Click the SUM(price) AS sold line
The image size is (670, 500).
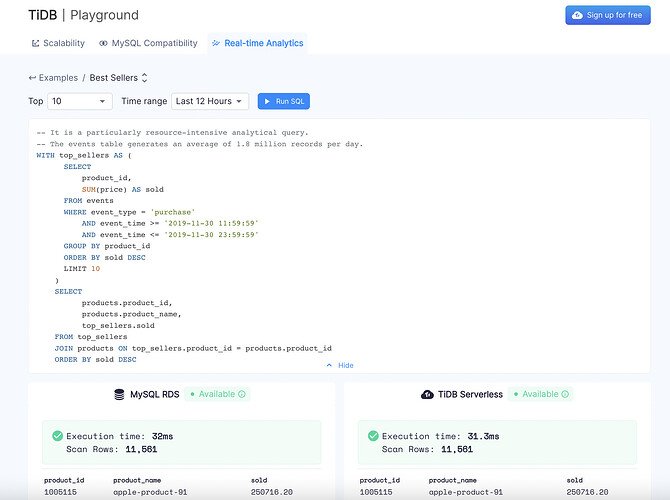(123, 190)
